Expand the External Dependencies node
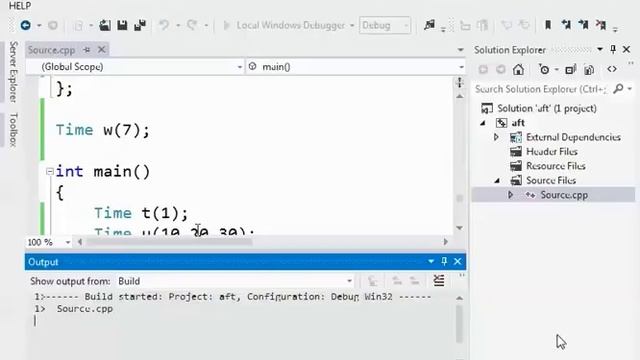The image size is (640, 360). click(x=496, y=137)
